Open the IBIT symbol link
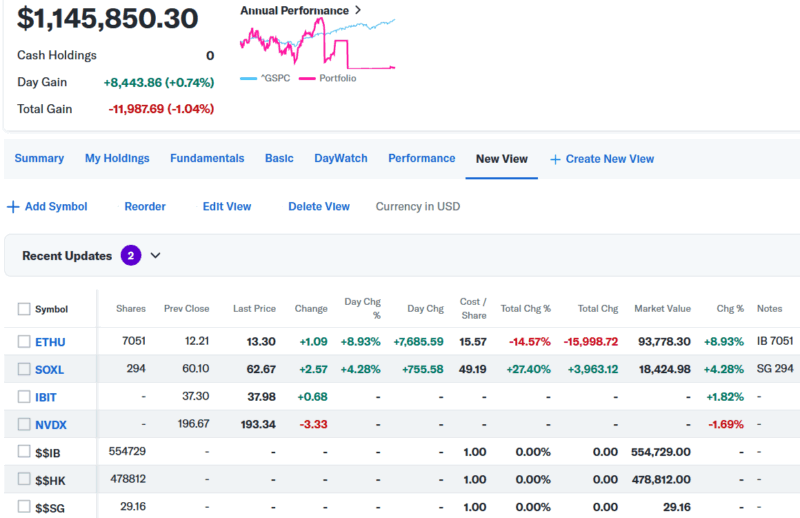Screen dimensions: 800x518 (x=46, y=397)
